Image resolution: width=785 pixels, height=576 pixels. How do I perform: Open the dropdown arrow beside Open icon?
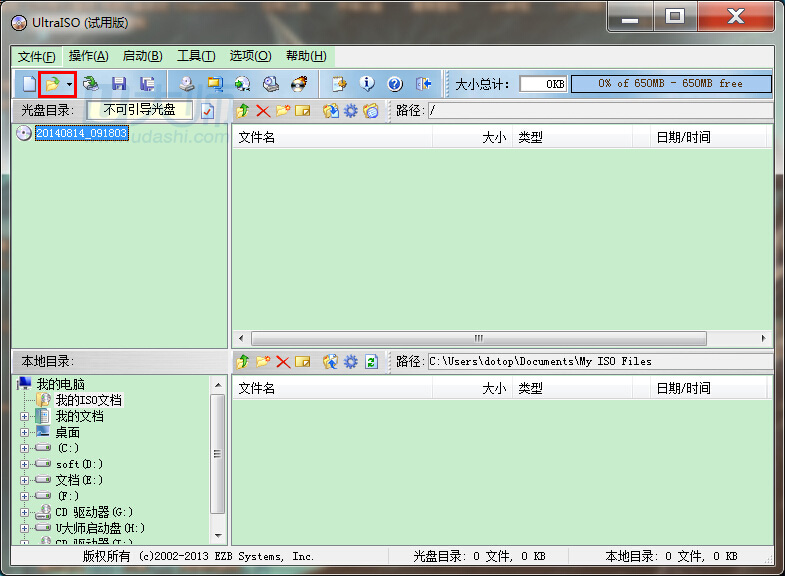(69, 84)
